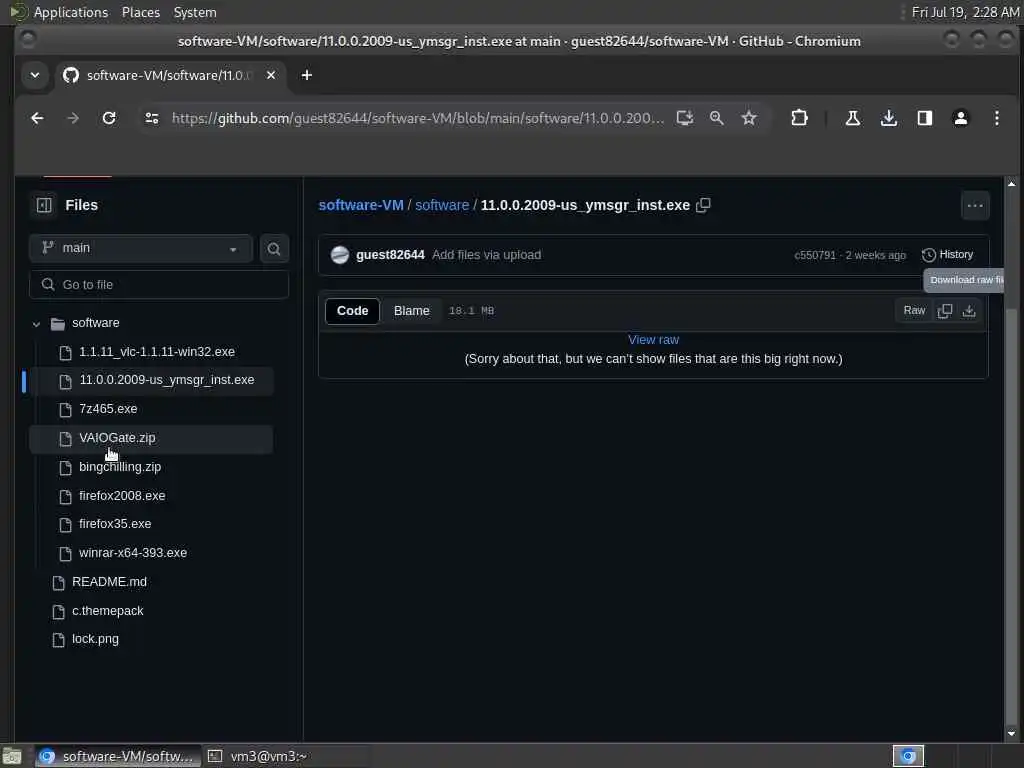
Task: Open Chromium three-dot menu
Action: pyautogui.click(x=997, y=118)
